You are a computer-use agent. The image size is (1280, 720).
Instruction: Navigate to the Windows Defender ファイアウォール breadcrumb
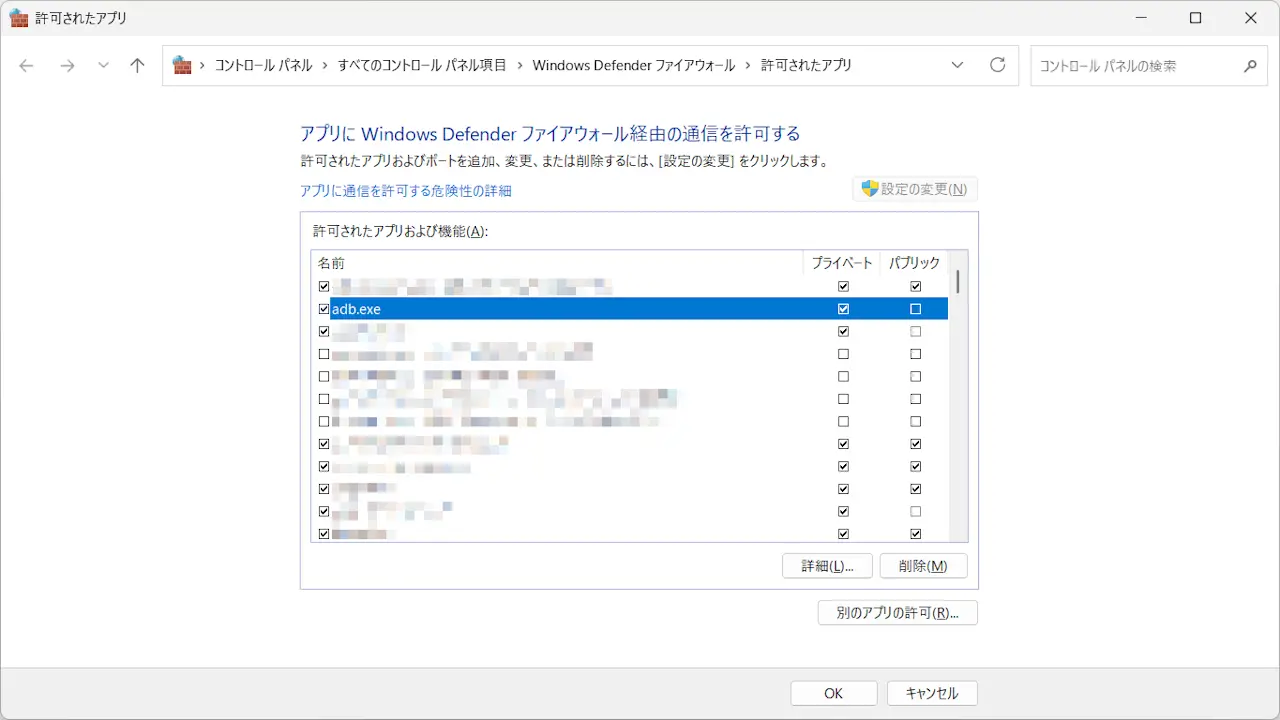633,65
